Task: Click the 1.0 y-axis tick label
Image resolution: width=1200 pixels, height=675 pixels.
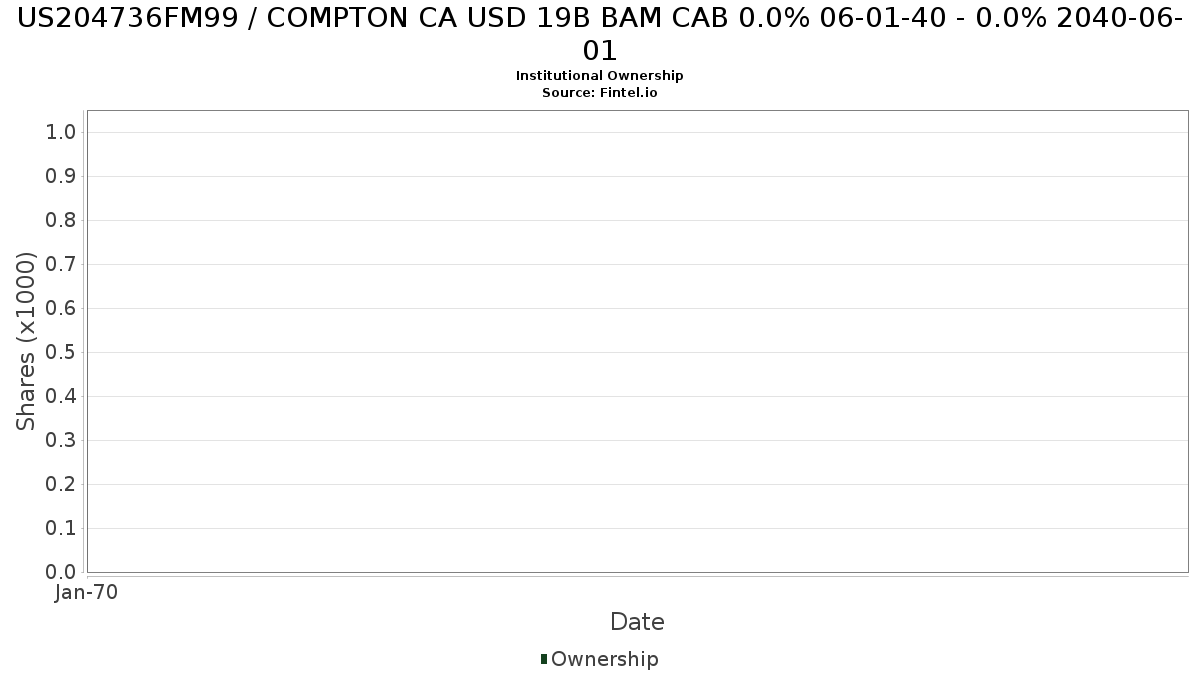Action: (x=61, y=133)
